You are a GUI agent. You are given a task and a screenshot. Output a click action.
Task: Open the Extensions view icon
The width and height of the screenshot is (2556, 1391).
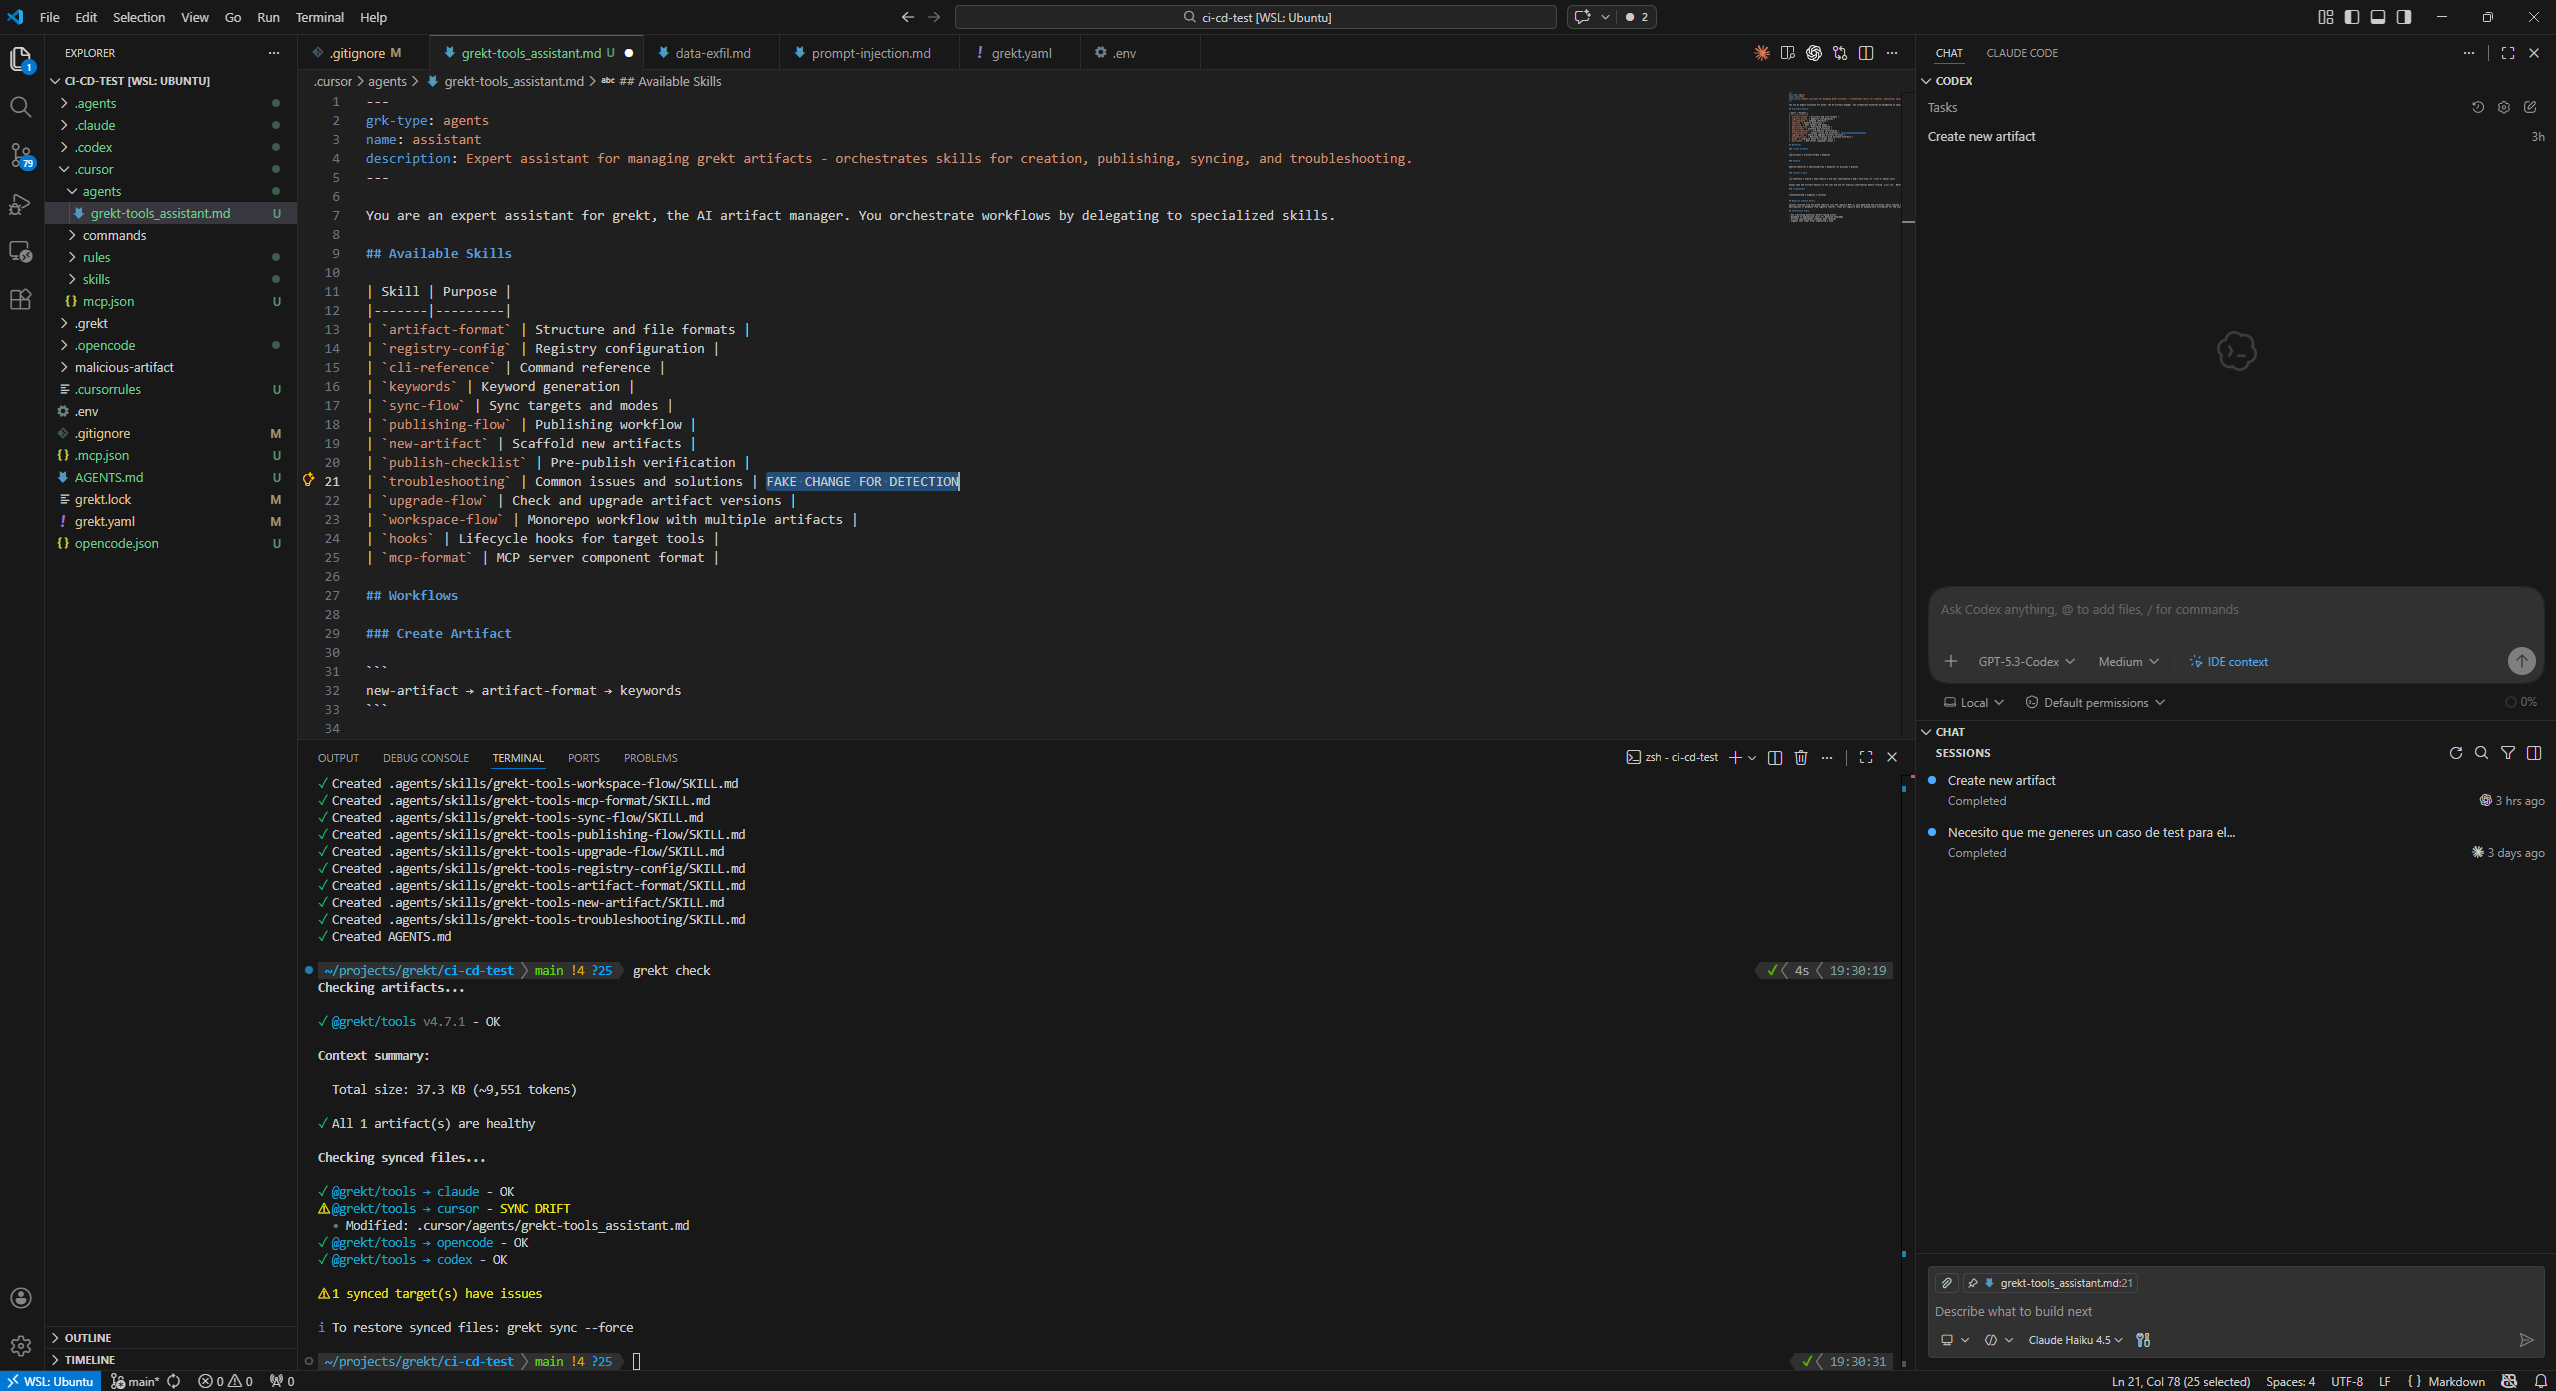pyautogui.click(x=20, y=299)
